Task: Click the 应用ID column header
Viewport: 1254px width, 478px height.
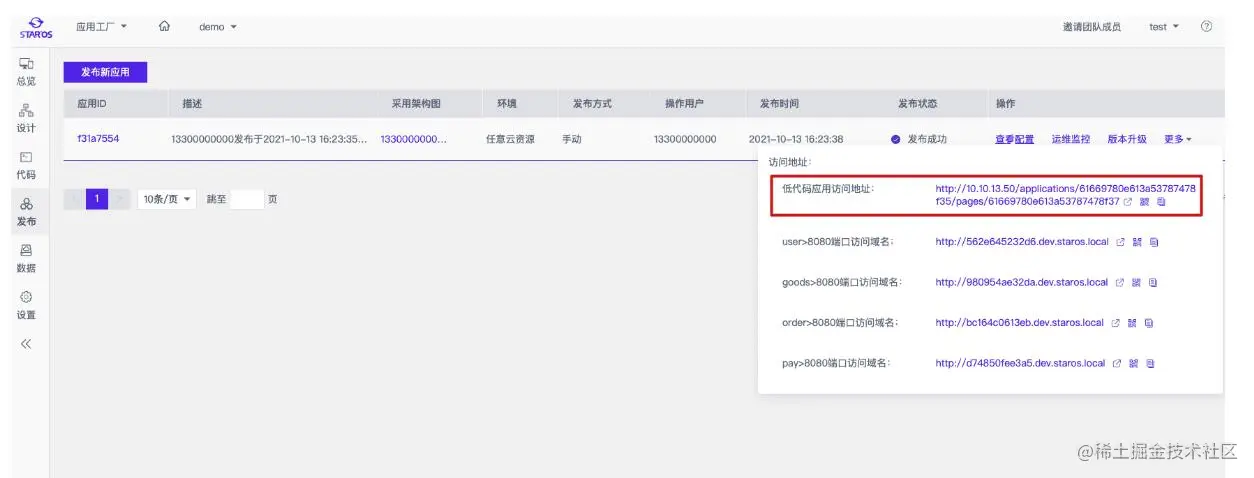Action: [92, 104]
